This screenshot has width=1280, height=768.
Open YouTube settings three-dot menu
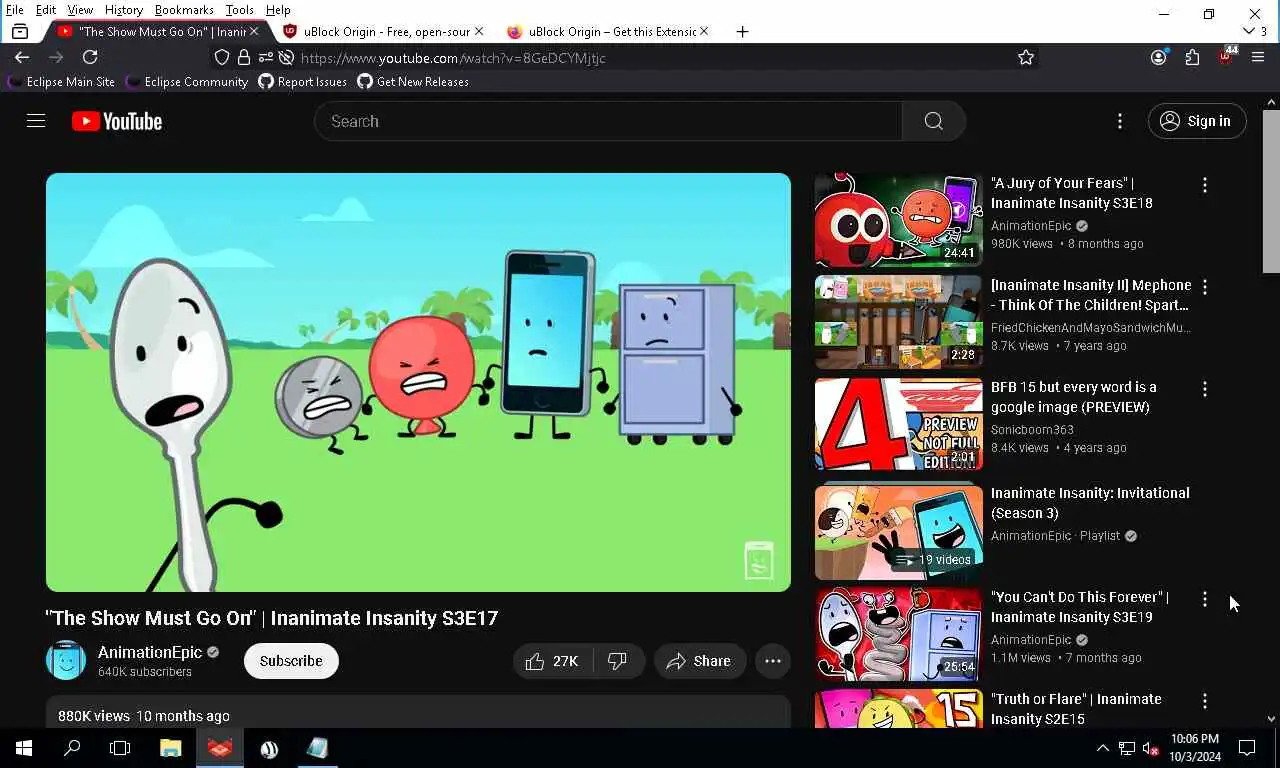coord(1120,121)
